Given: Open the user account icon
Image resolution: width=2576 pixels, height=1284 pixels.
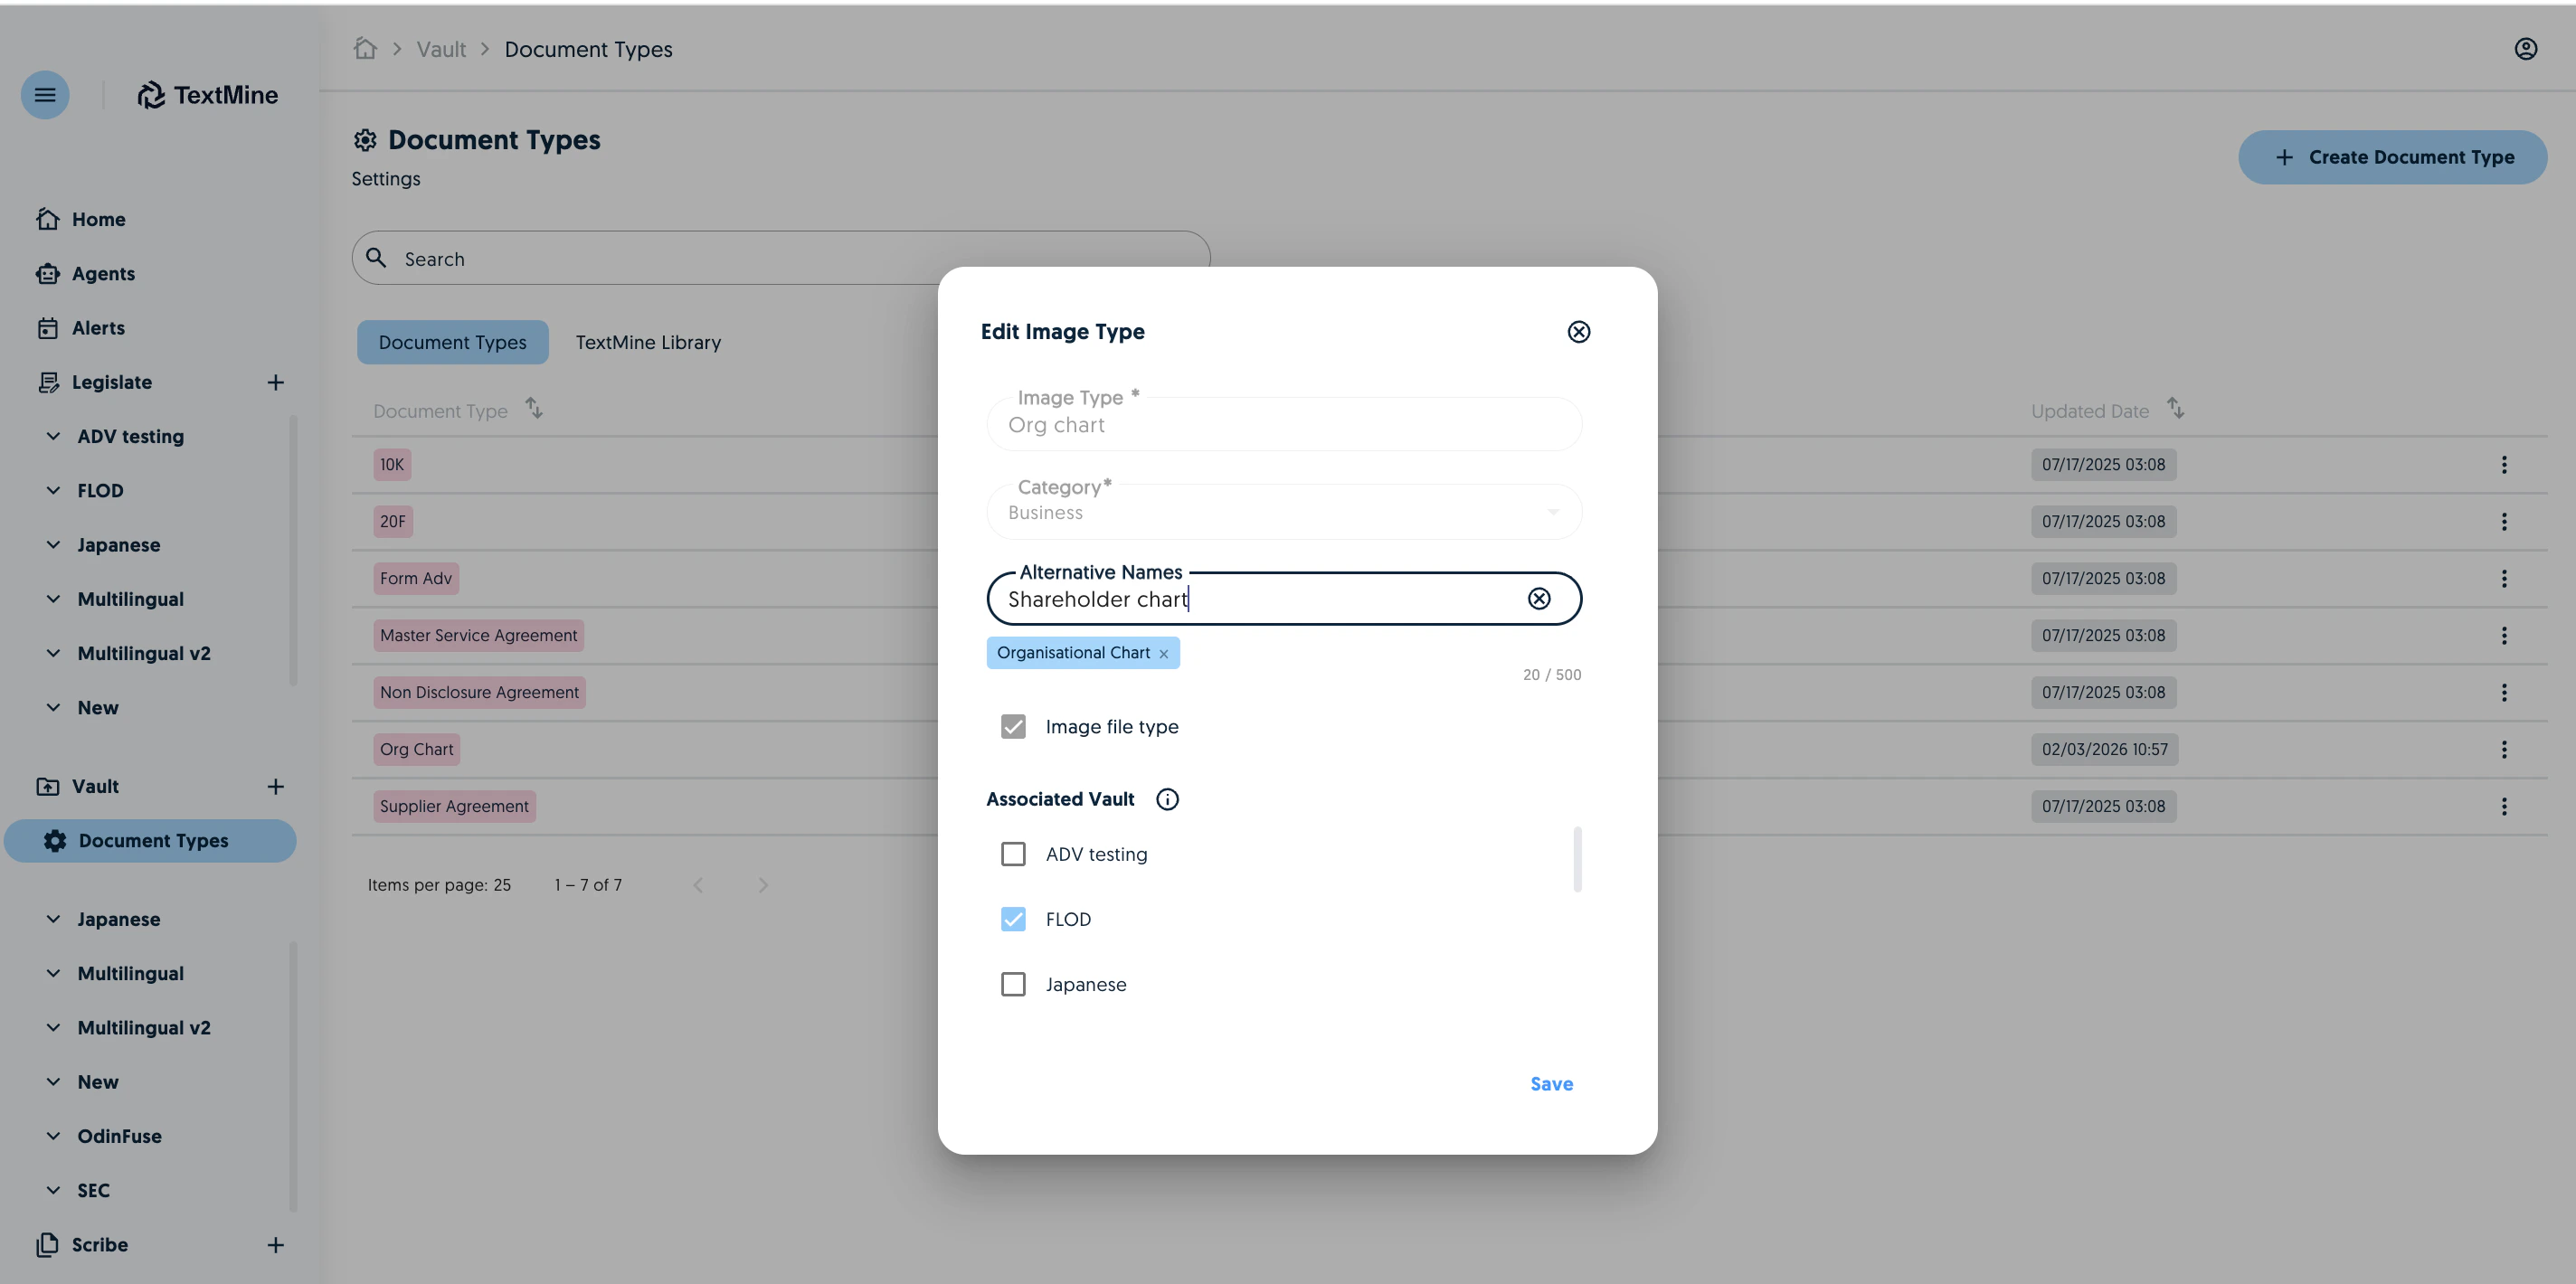Looking at the screenshot, I should point(2525,49).
